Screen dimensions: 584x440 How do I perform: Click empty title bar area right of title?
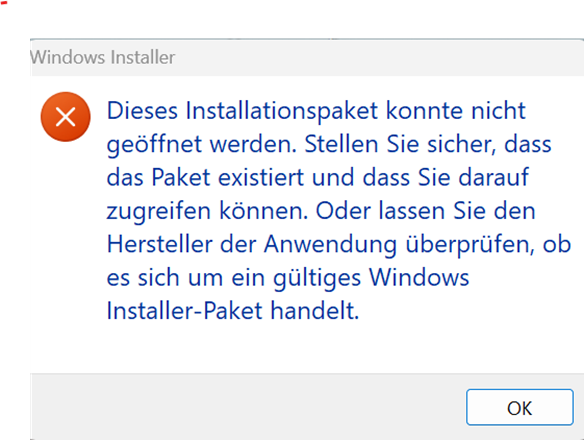tap(378, 58)
